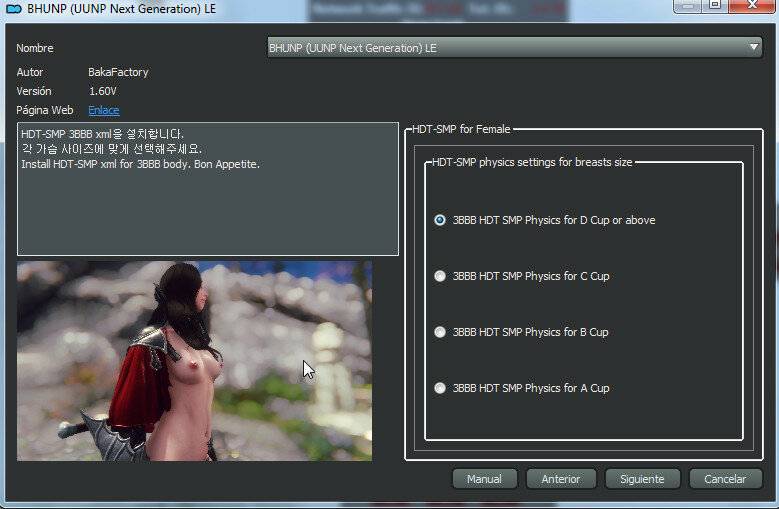Click the Autor label
This screenshot has height=509, width=779.
point(30,72)
